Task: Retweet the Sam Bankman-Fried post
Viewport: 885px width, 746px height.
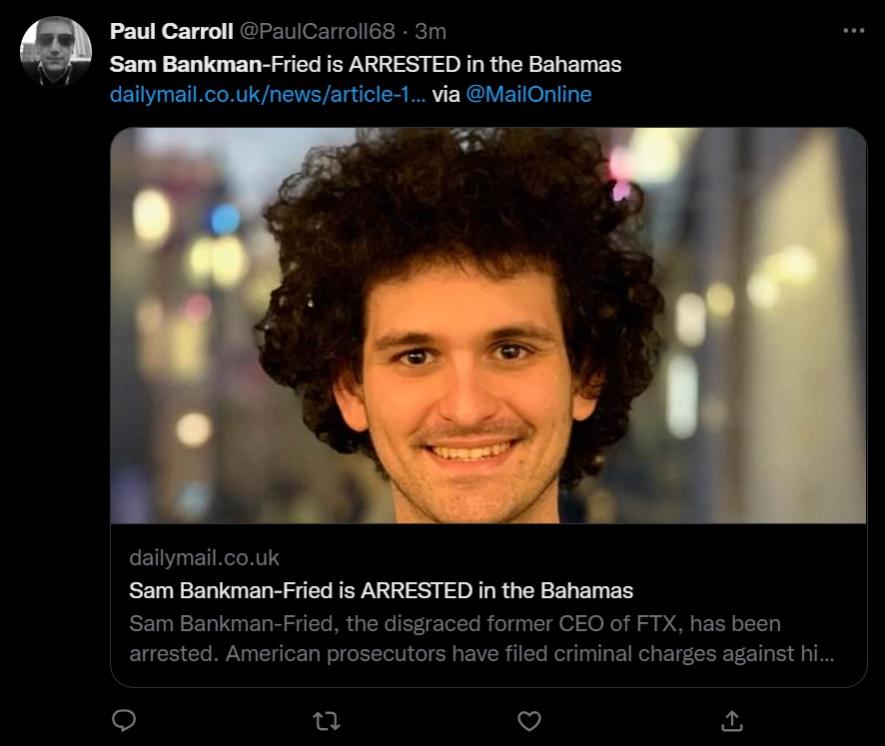Action: coord(326,721)
